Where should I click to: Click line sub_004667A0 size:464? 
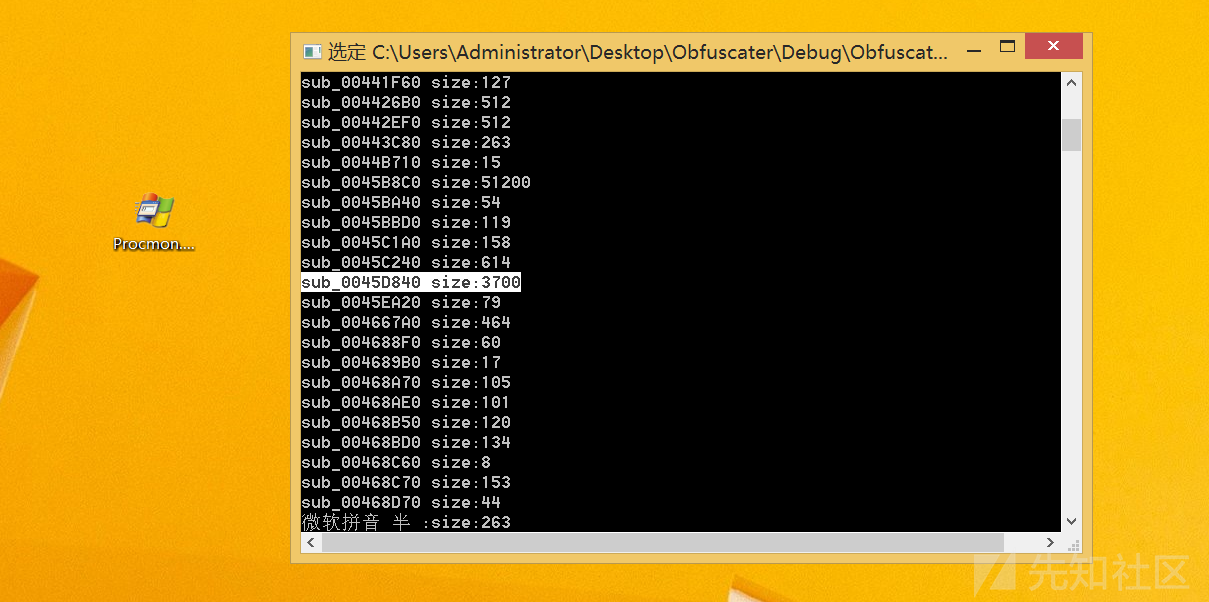406,322
